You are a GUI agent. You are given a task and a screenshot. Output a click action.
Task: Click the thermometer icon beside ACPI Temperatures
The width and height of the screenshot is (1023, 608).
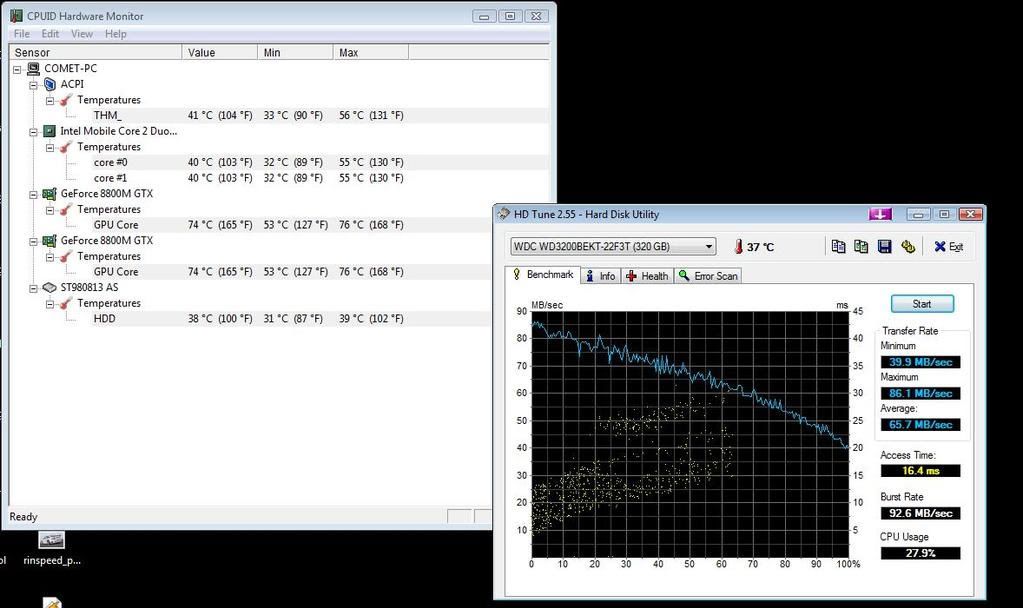(66, 100)
